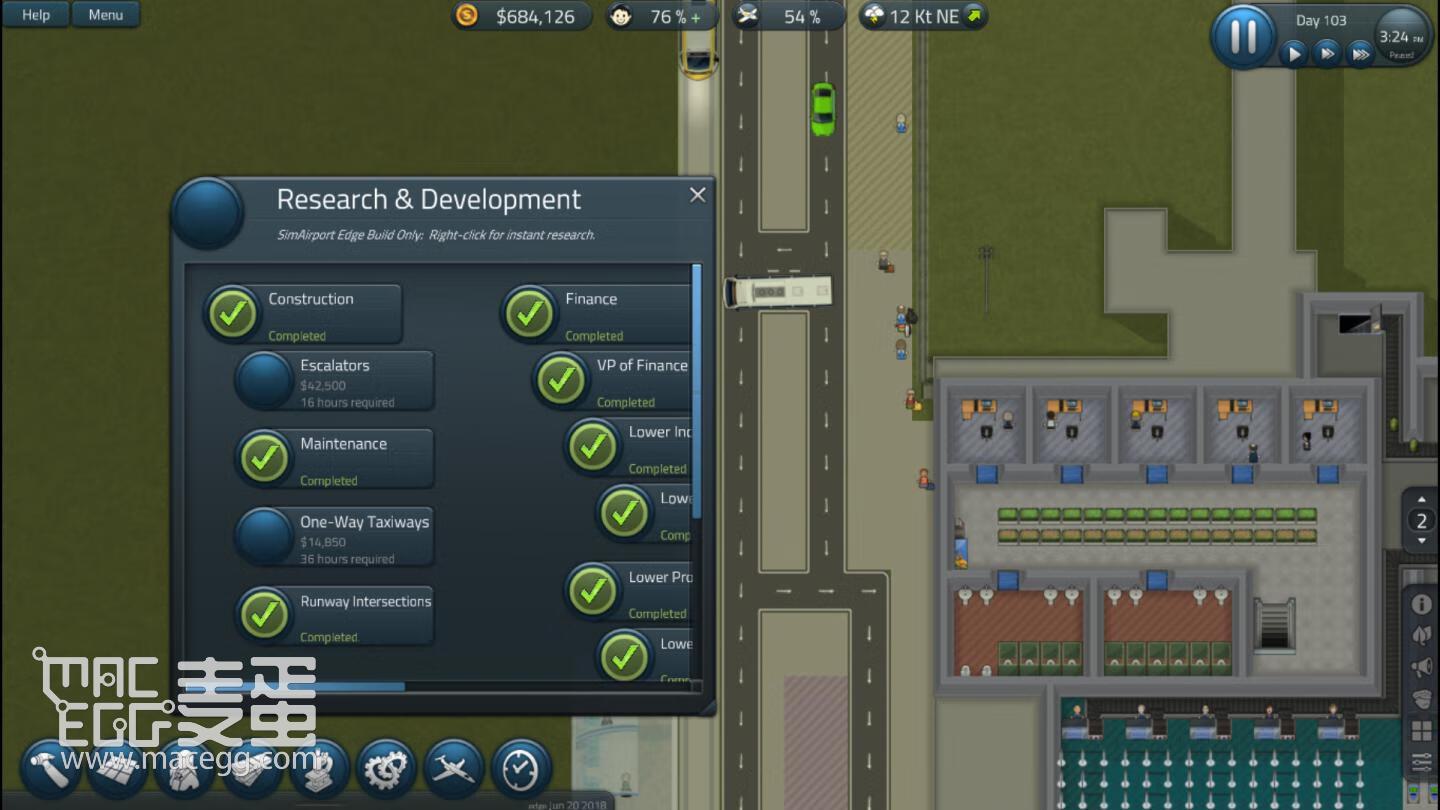This screenshot has height=810, width=1440.
Task: Click the Escalators empty research orb
Action: point(265,380)
